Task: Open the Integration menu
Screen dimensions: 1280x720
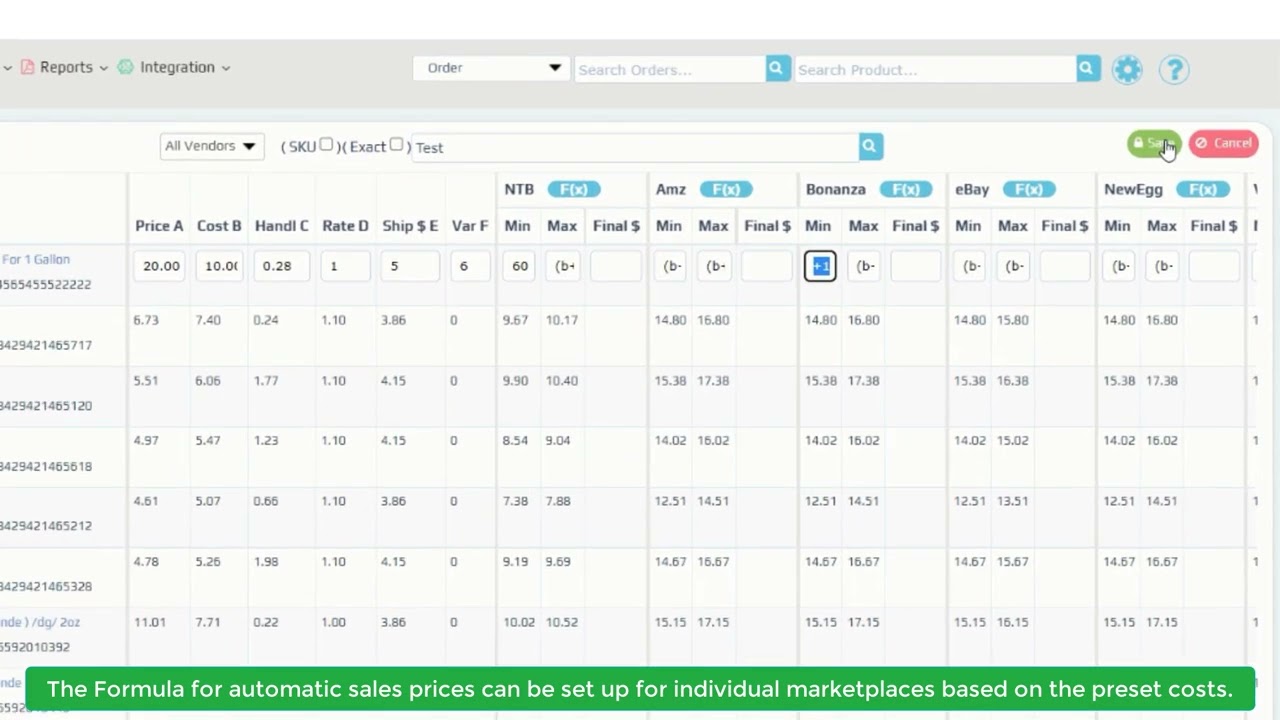Action: 175,67
